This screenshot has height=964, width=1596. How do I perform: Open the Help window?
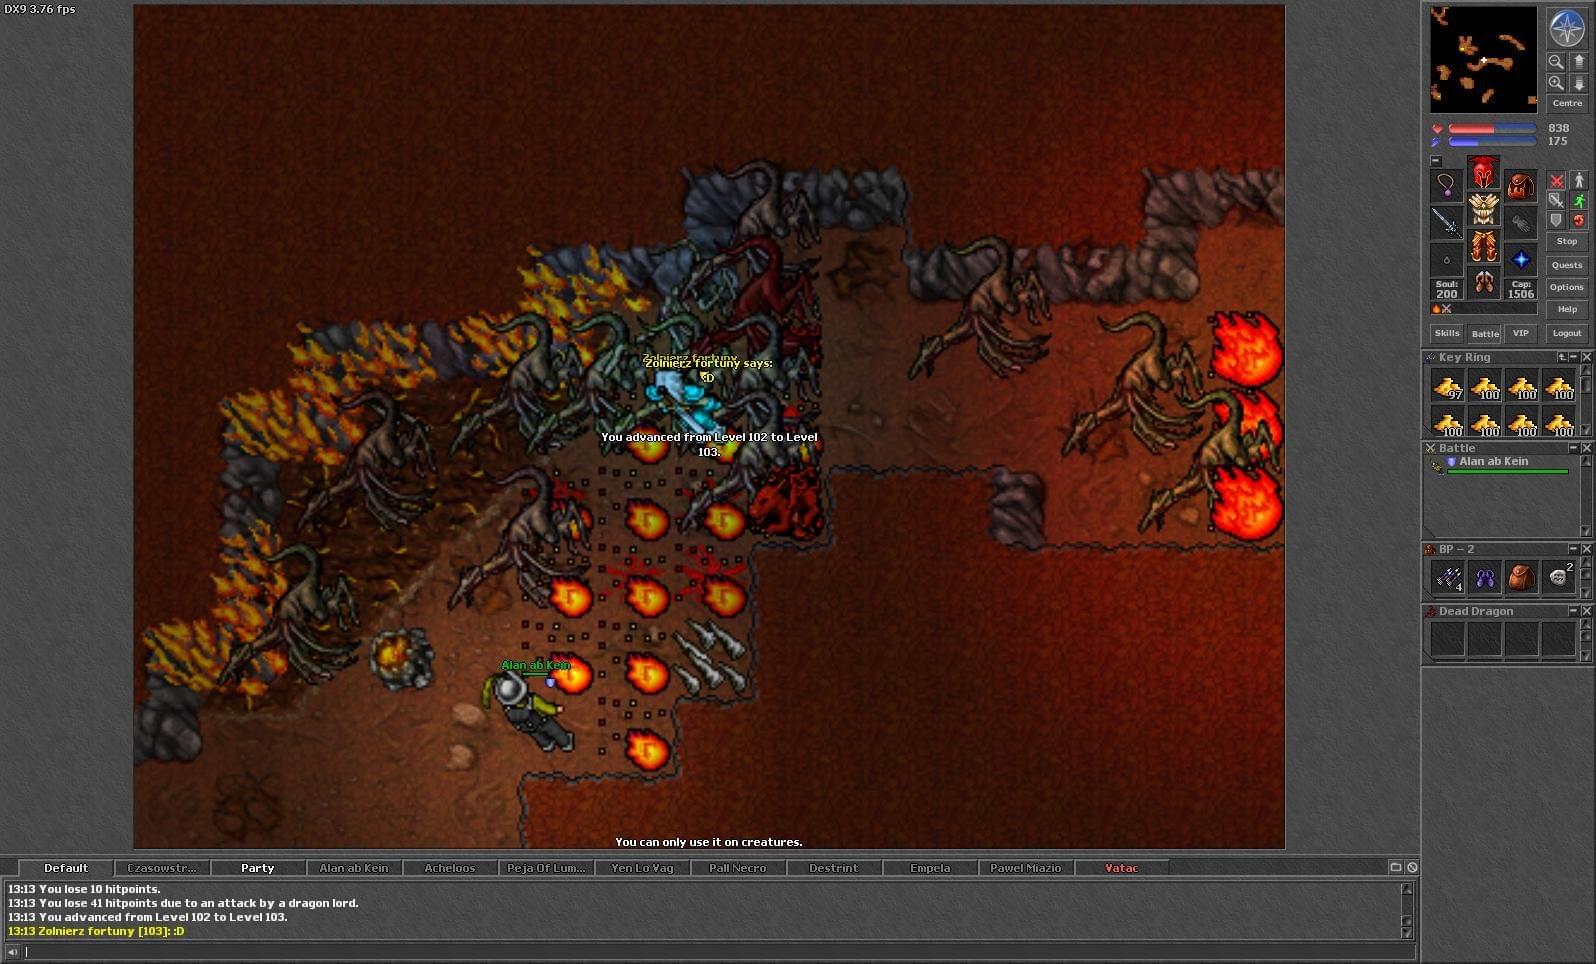(x=1567, y=309)
